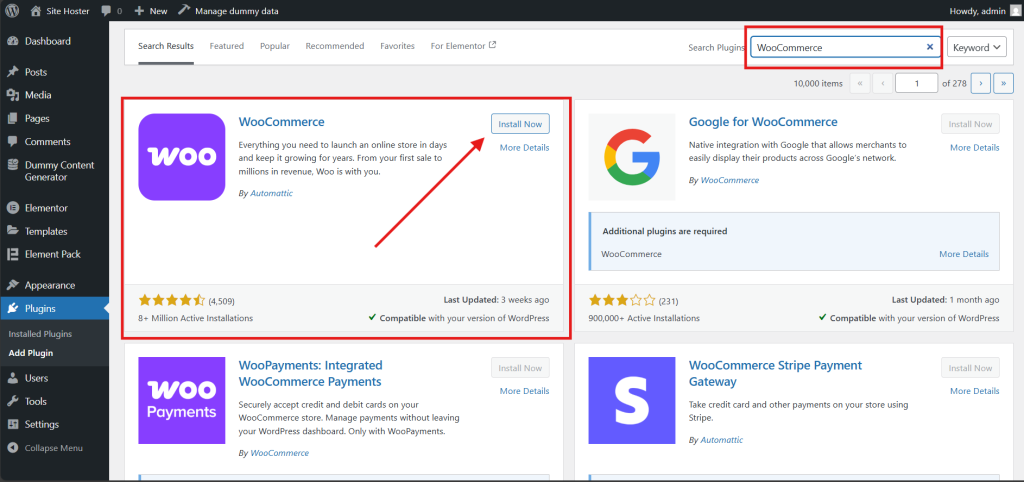Viewport: 1024px width, 482px height.
Task: Open More Details for WooCommerce
Action: [x=524, y=148]
